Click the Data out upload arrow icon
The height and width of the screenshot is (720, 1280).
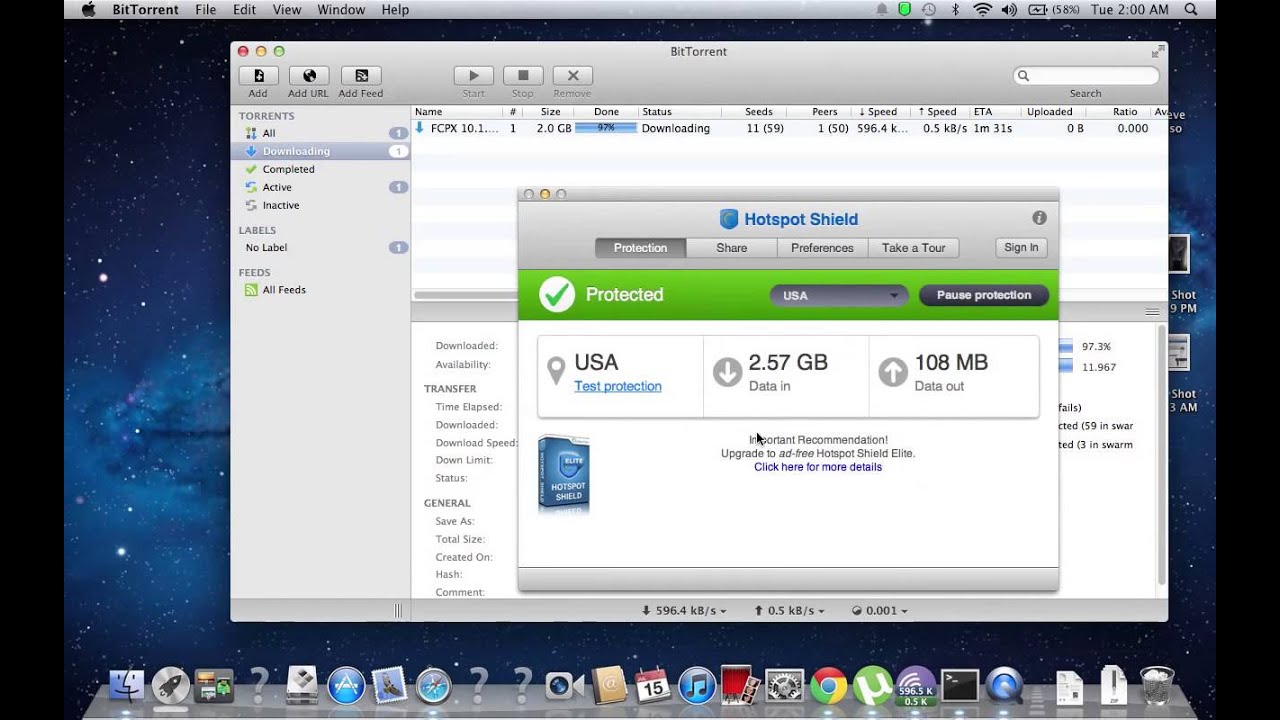point(893,372)
